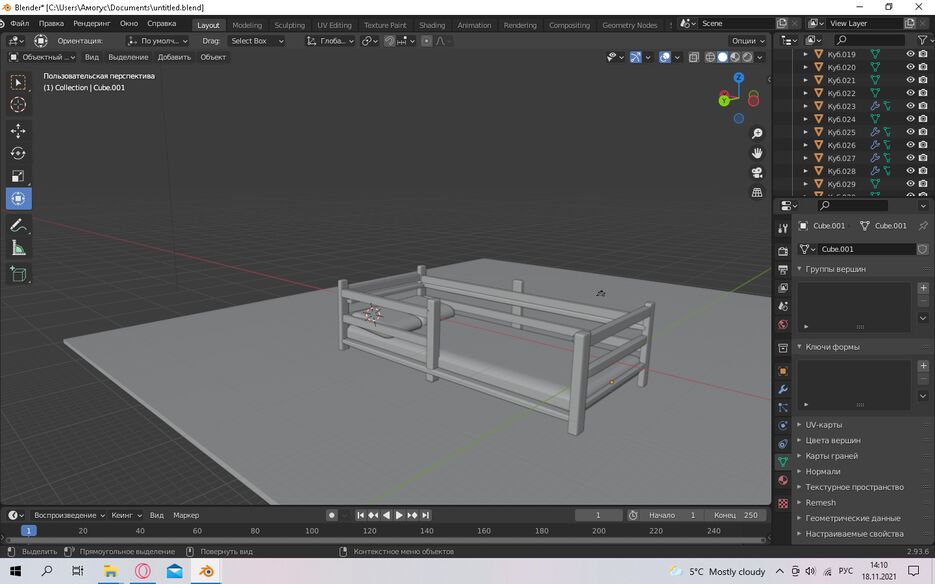This screenshot has width=935, height=584.
Task: Disable Куб.020 in renders via camera icon
Action: (923, 67)
